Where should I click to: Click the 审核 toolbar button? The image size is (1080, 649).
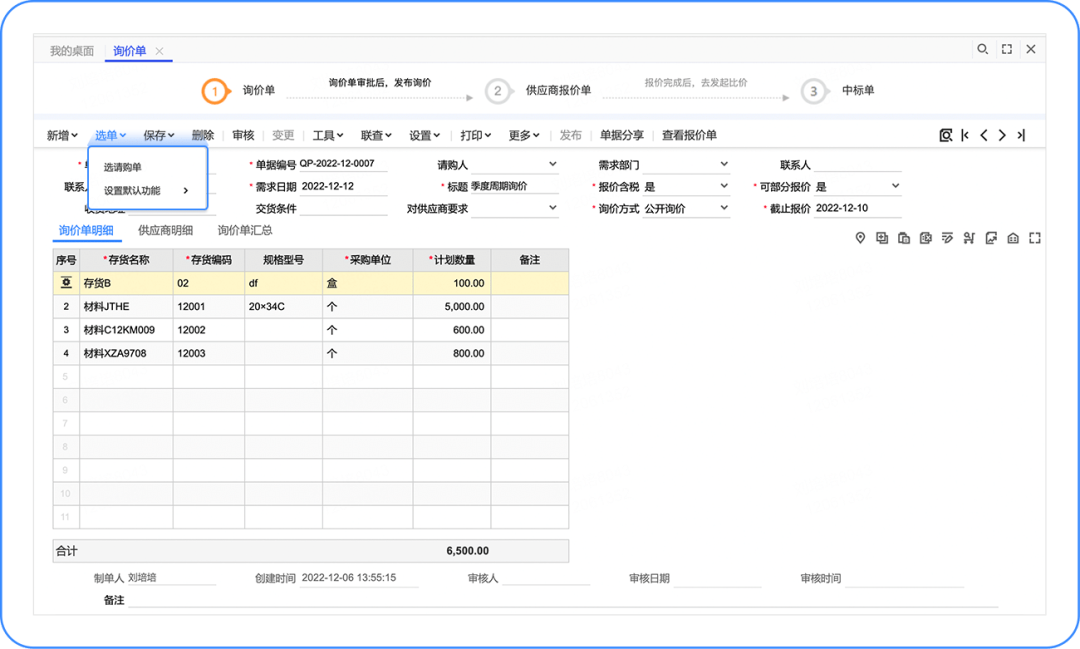pos(243,136)
